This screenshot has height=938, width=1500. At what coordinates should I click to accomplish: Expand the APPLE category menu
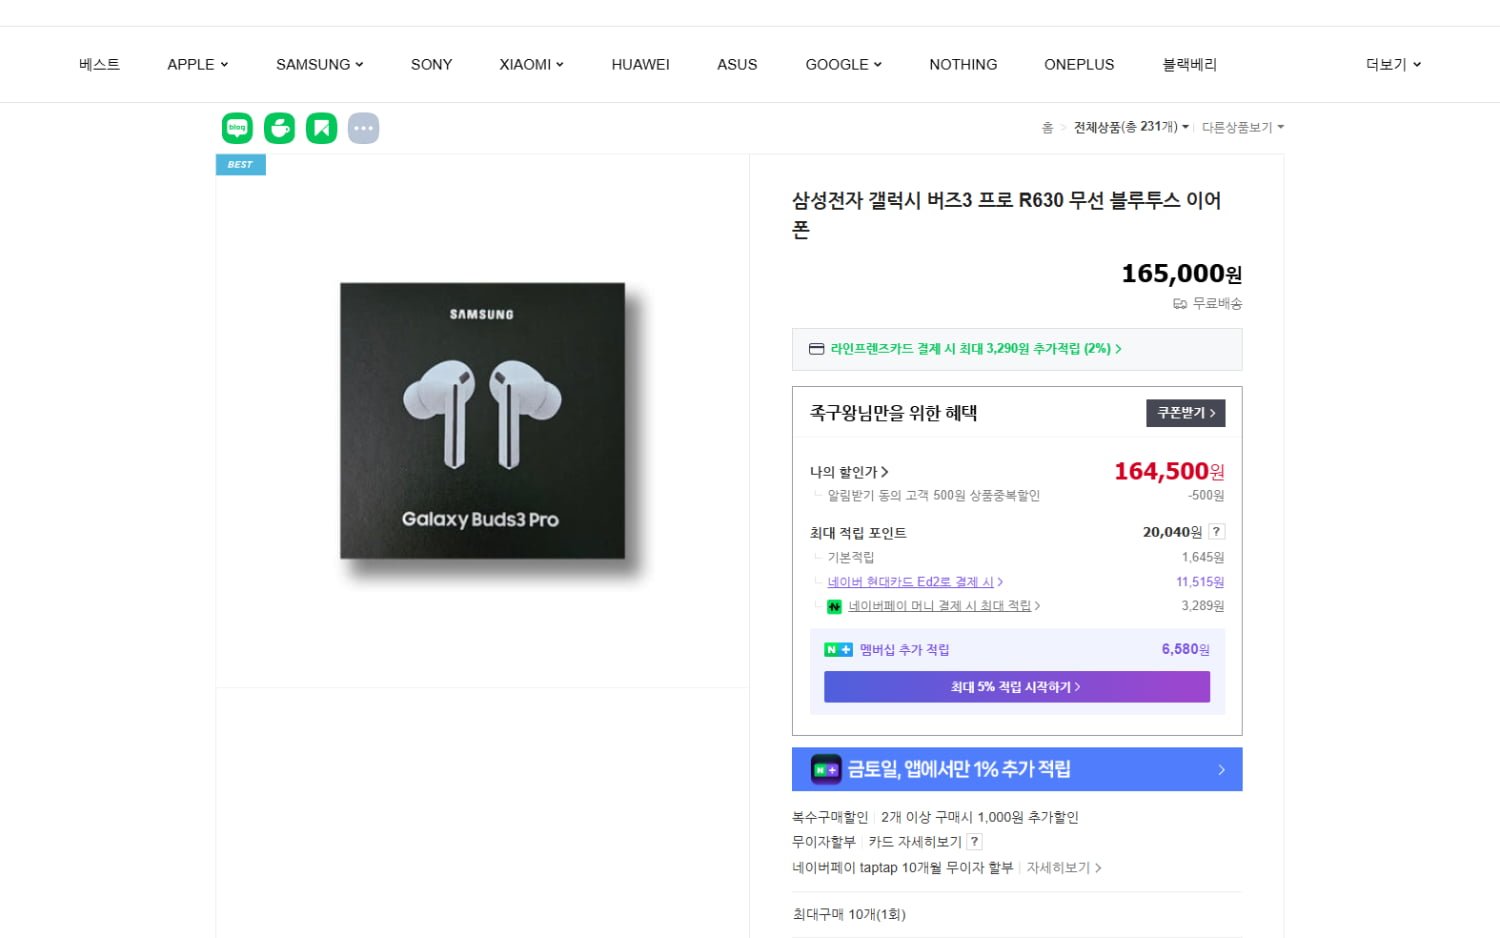pyautogui.click(x=198, y=64)
